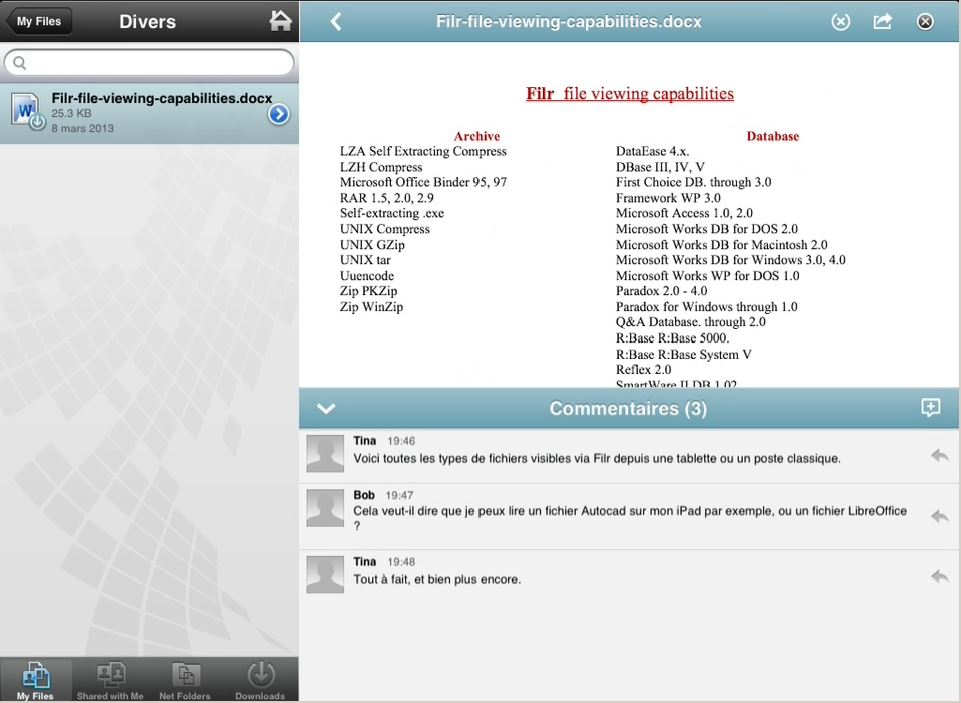Screen dimensions: 961x703
Task: Open the Downloads tab
Action: click(x=260, y=680)
